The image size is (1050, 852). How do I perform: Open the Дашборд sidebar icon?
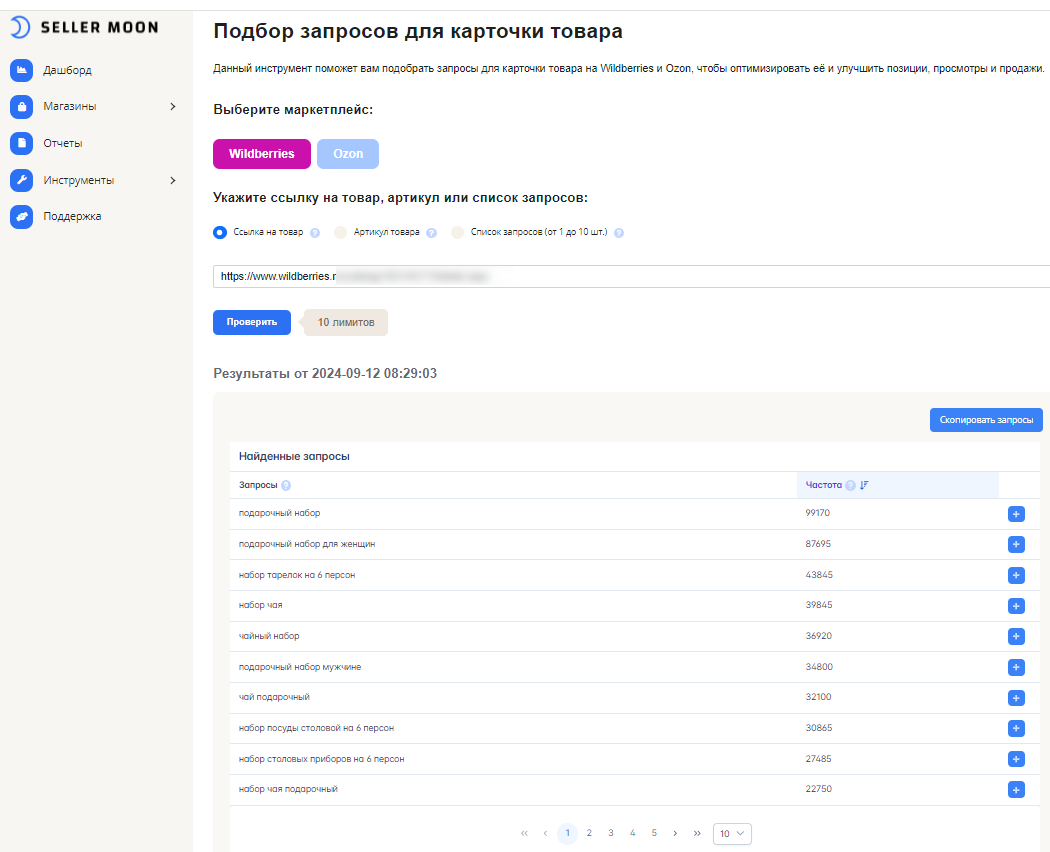point(21,70)
